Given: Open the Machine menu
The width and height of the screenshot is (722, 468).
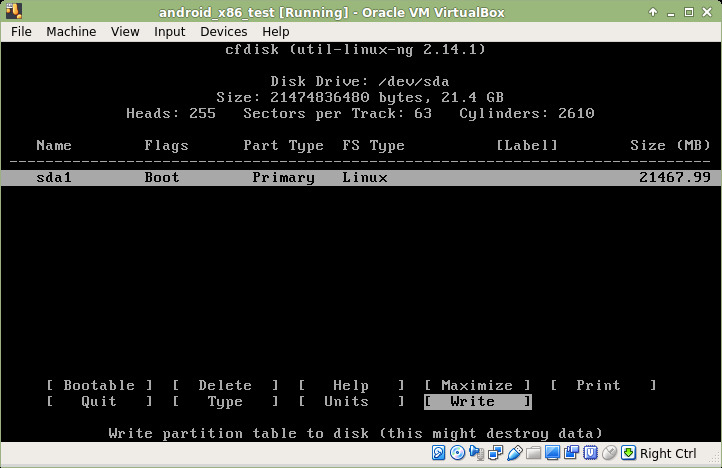Looking at the screenshot, I should coord(71,31).
